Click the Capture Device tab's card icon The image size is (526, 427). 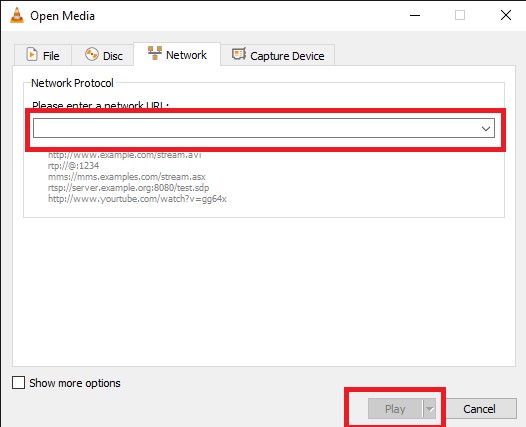[x=239, y=54]
